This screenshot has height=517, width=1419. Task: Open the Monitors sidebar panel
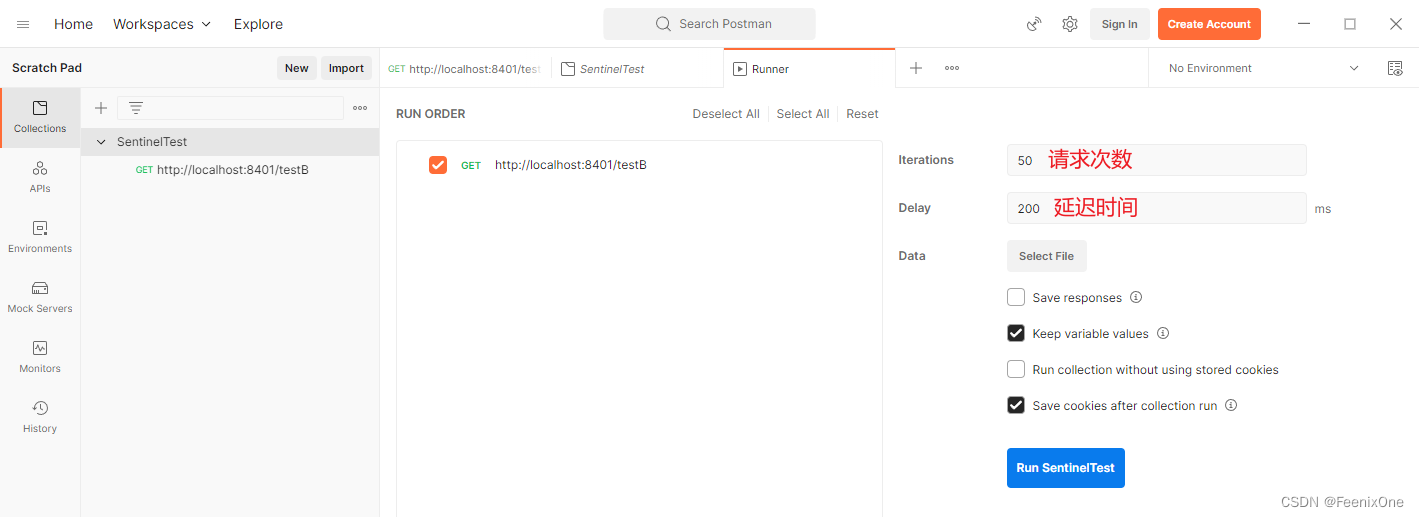pyautogui.click(x=40, y=357)
